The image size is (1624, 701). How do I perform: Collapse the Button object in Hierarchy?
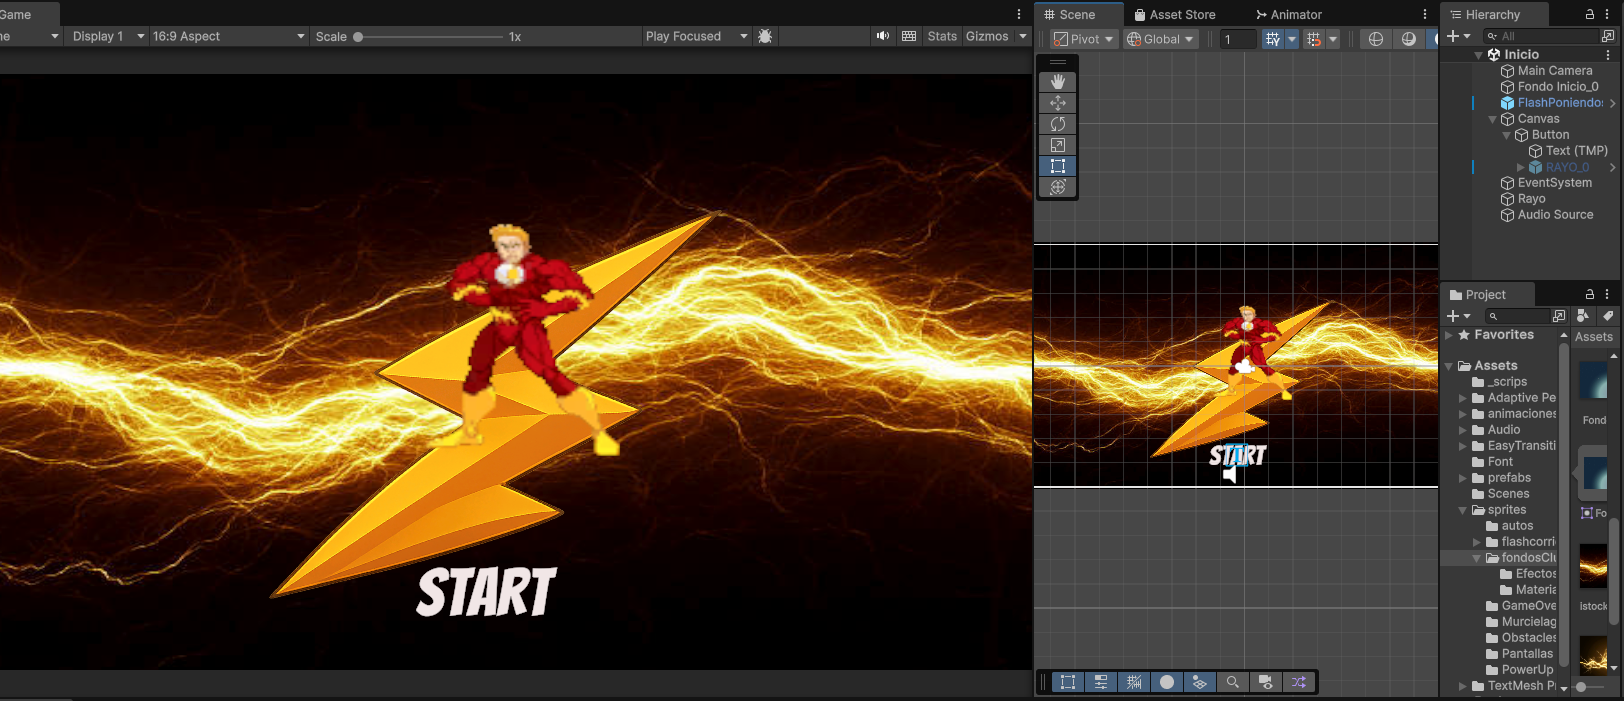coord(1507,135)
